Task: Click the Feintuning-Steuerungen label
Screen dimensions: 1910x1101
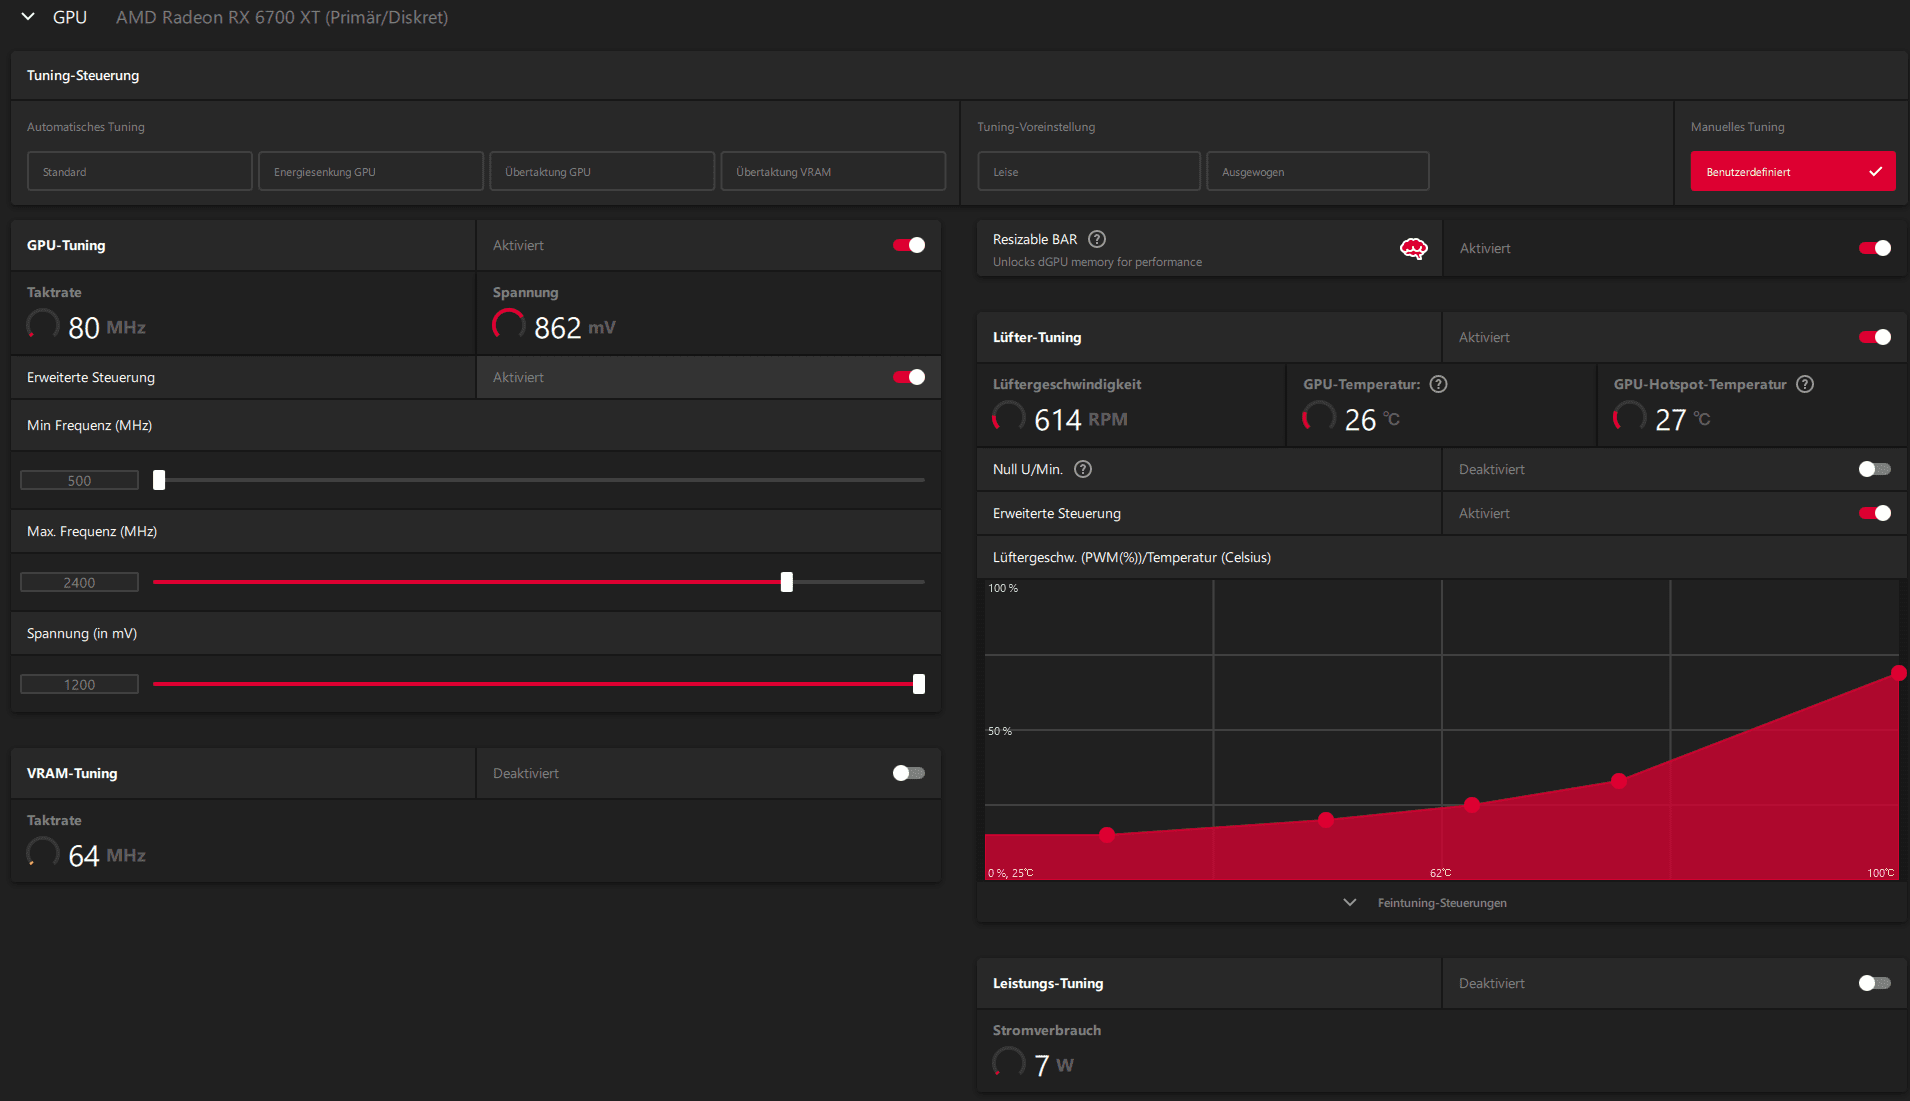Action: (x=1442, y=903)
